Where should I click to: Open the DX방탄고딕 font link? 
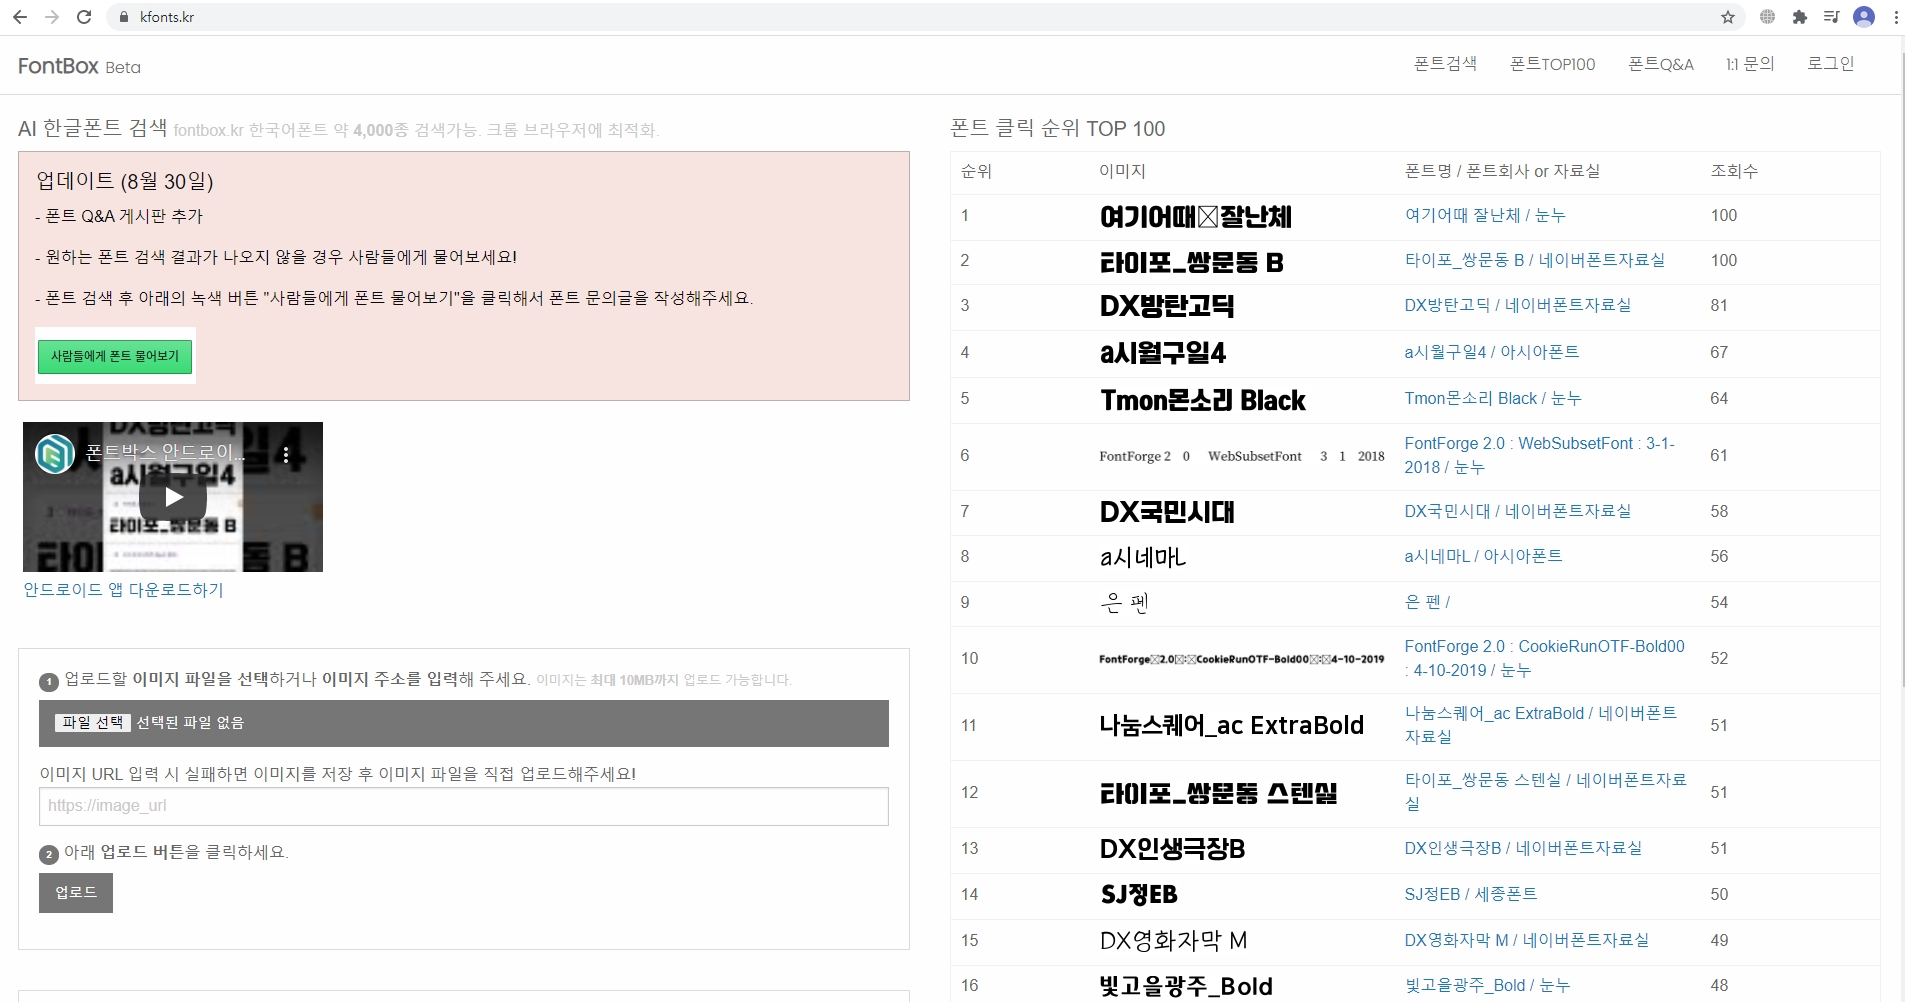(x=1517, y=305)
